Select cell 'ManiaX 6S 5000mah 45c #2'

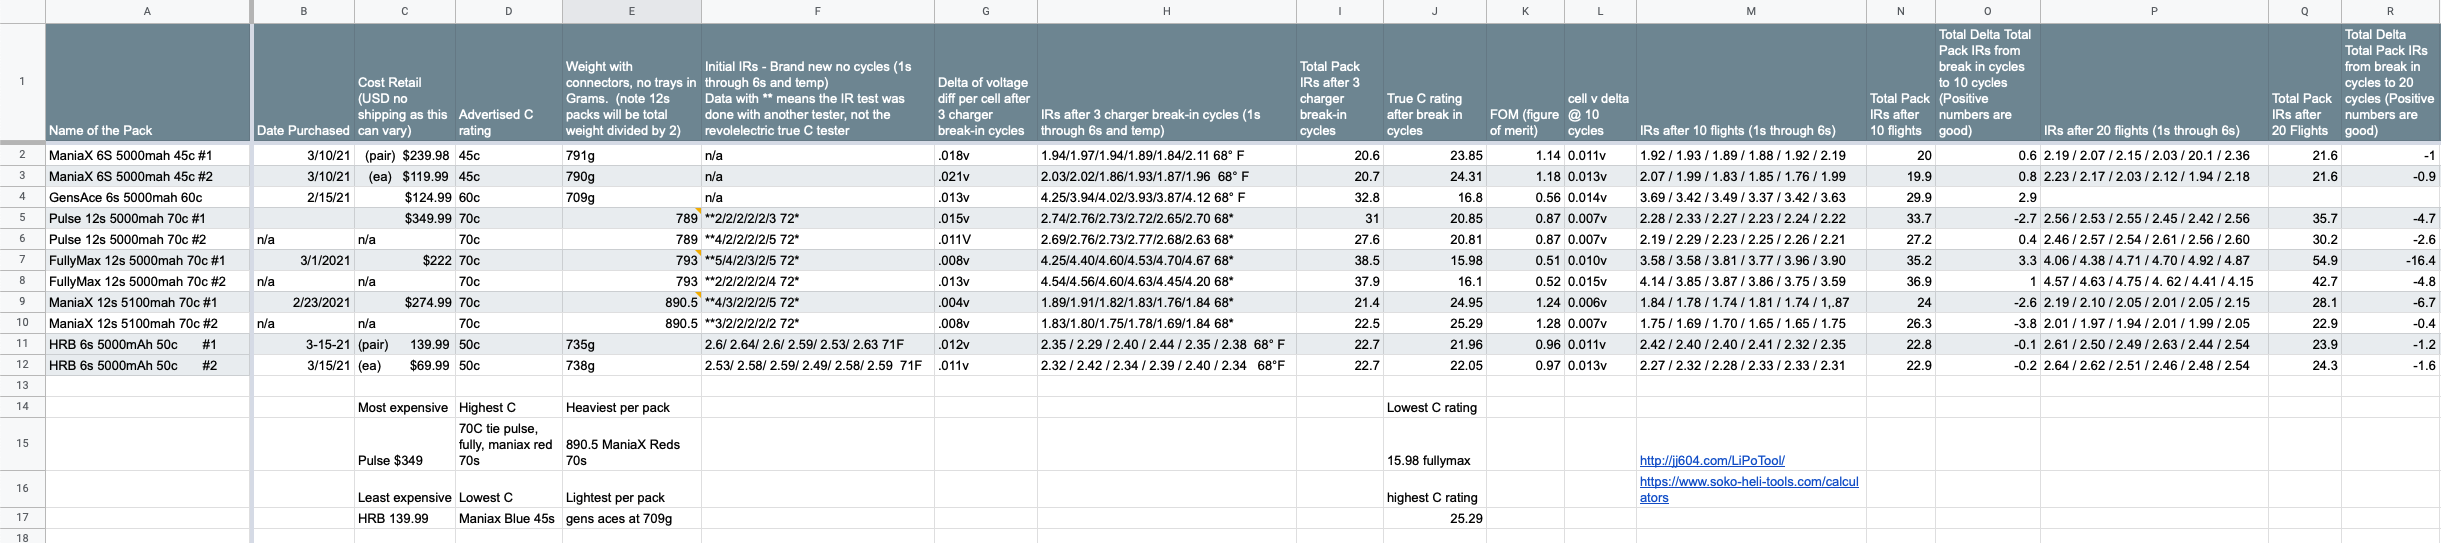[148, 176]
